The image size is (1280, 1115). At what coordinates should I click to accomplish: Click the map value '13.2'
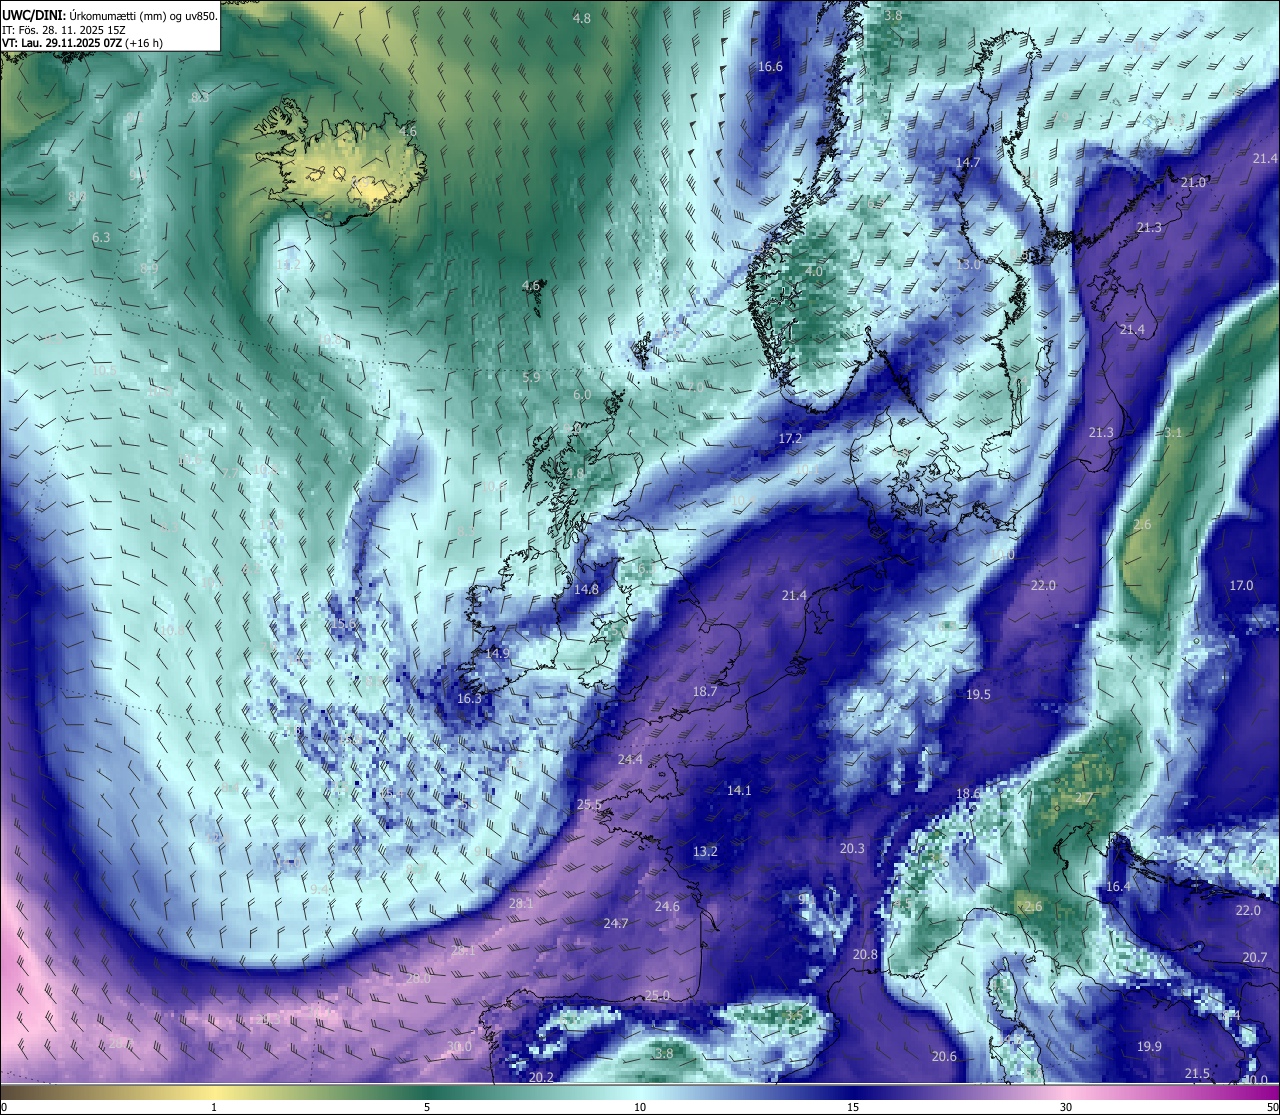click(705, 852)
